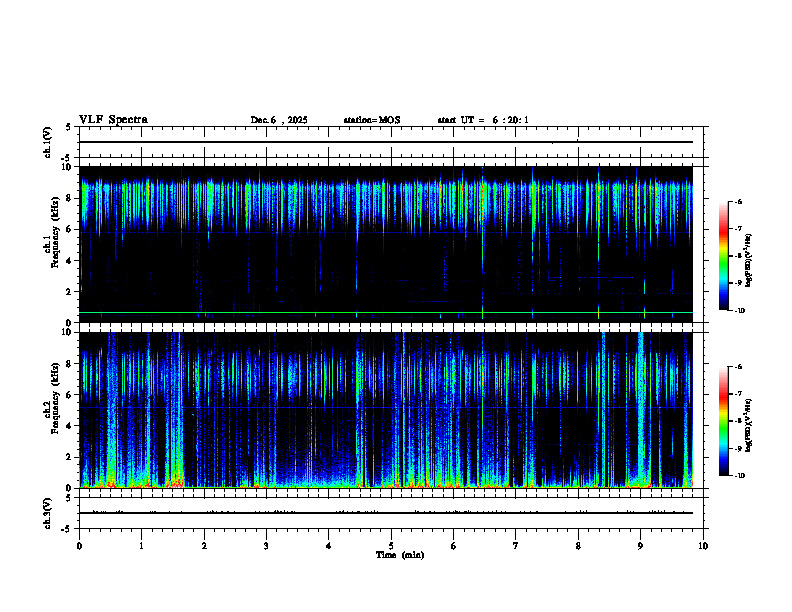Select the "station=MOS" header text

372,120
